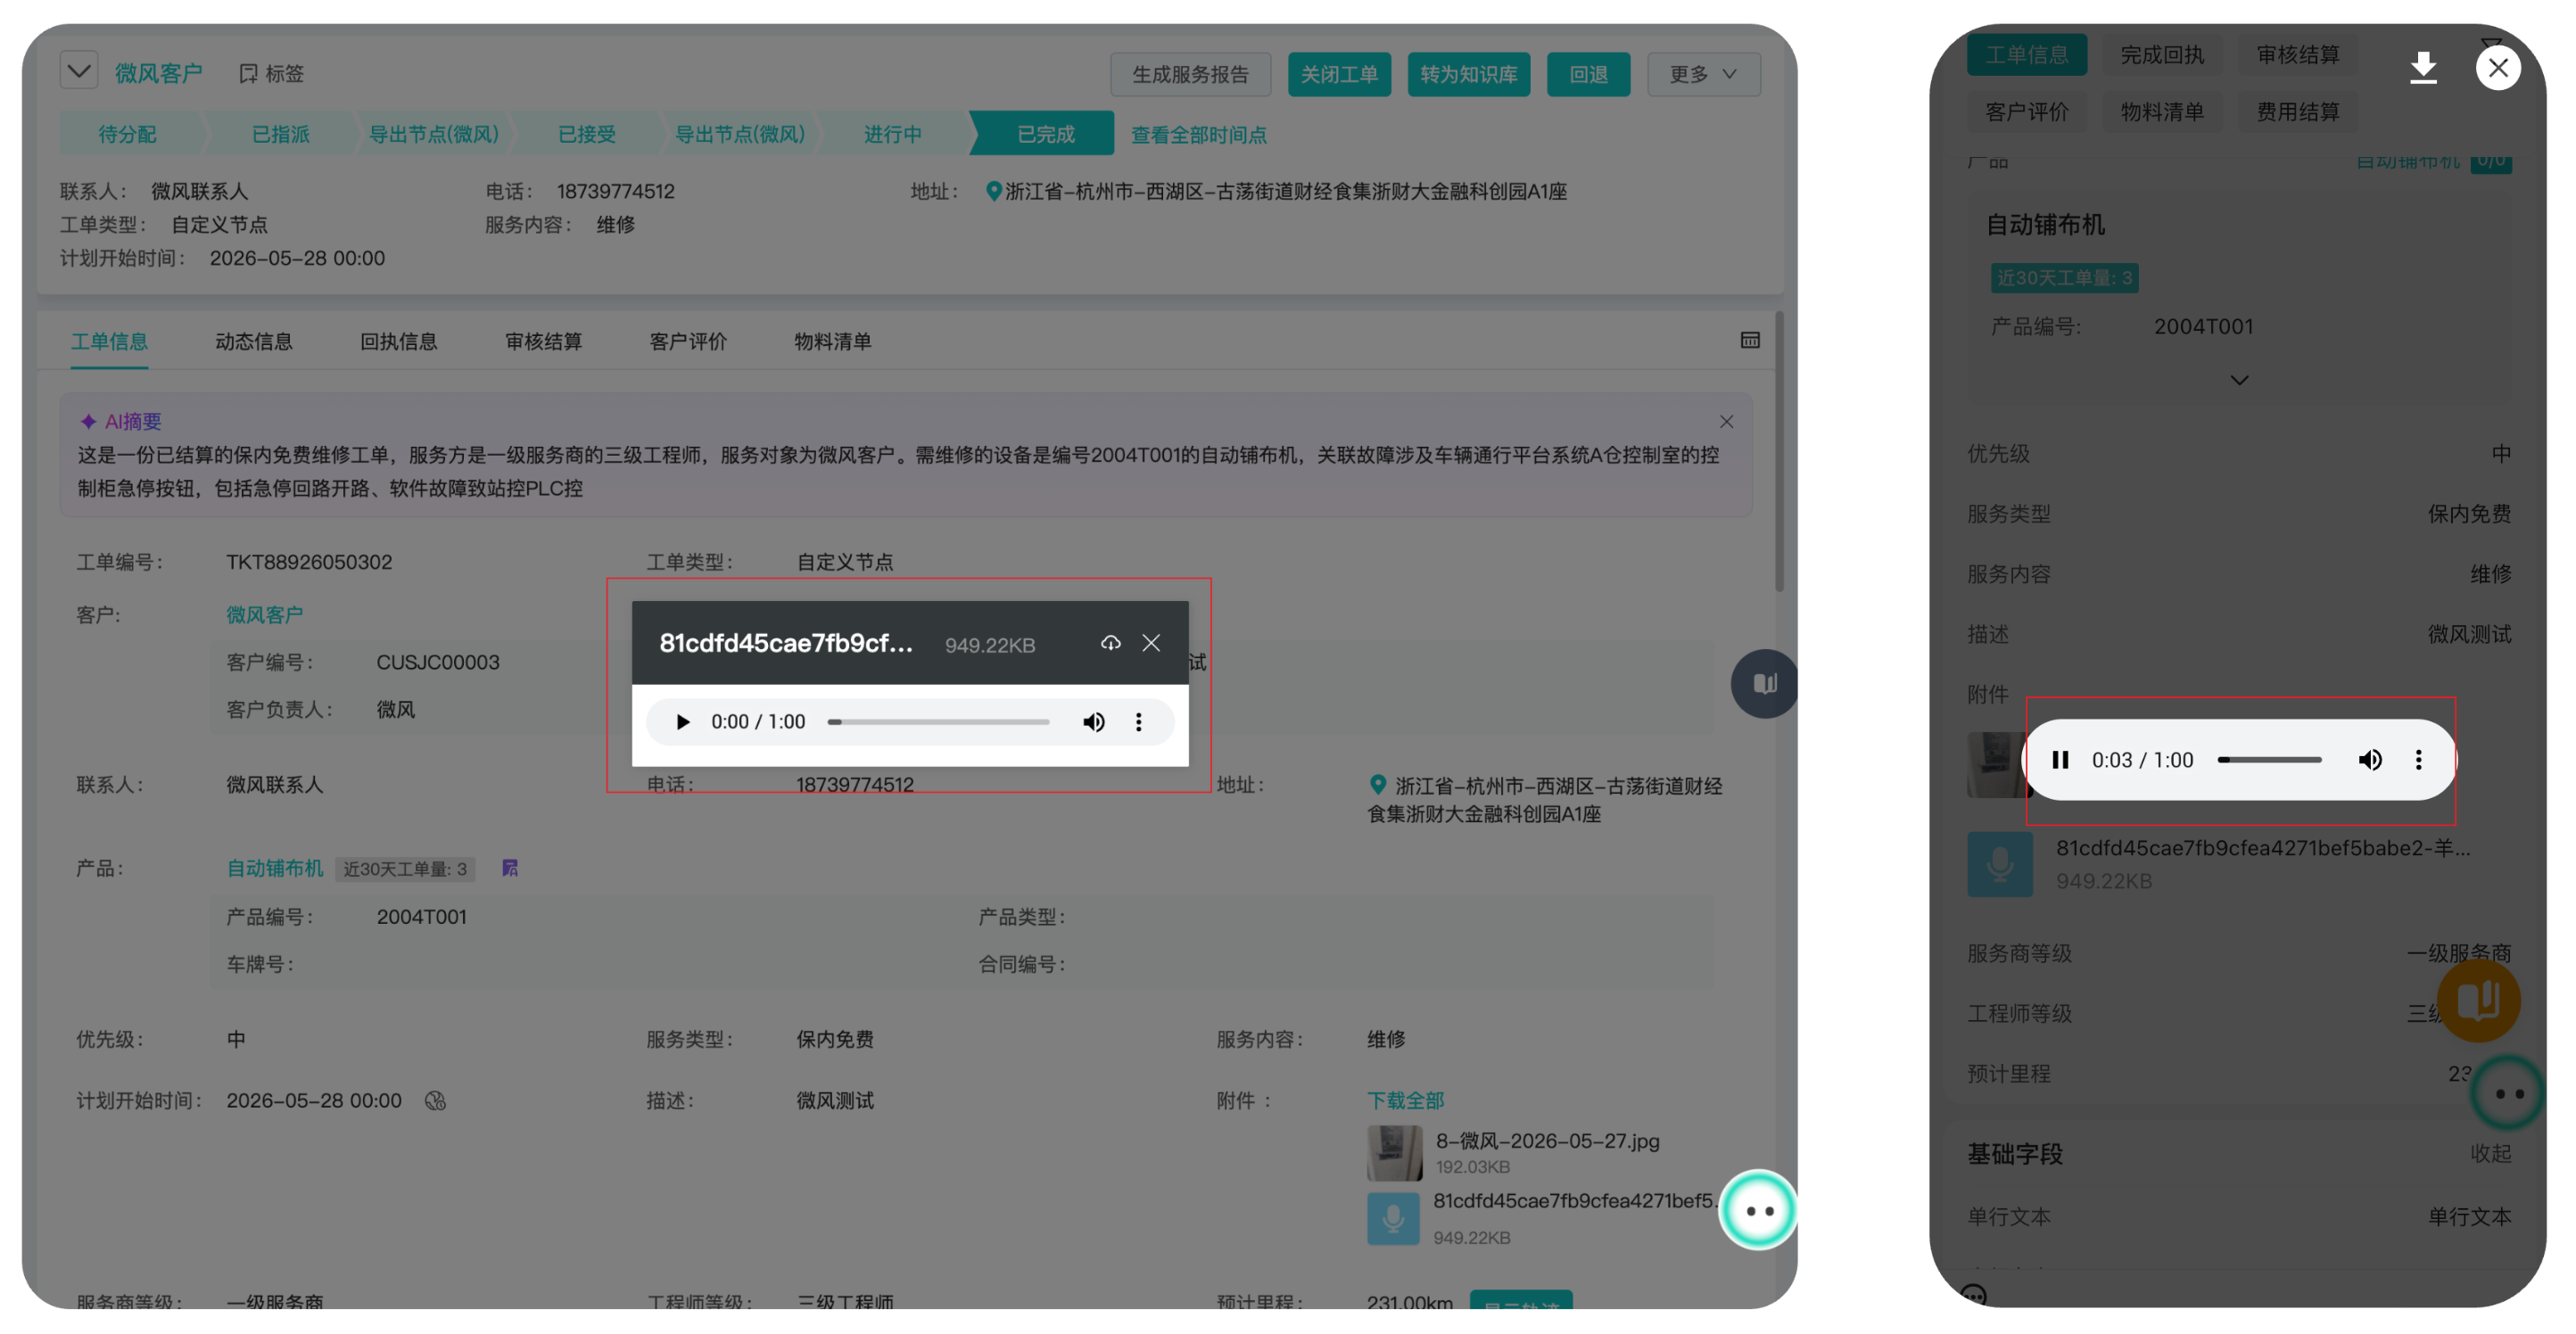2576x1334 pixels.
Task: Open mobile attachment image thumbnail
Action: pyautogui.click(x=1997, y=764)
